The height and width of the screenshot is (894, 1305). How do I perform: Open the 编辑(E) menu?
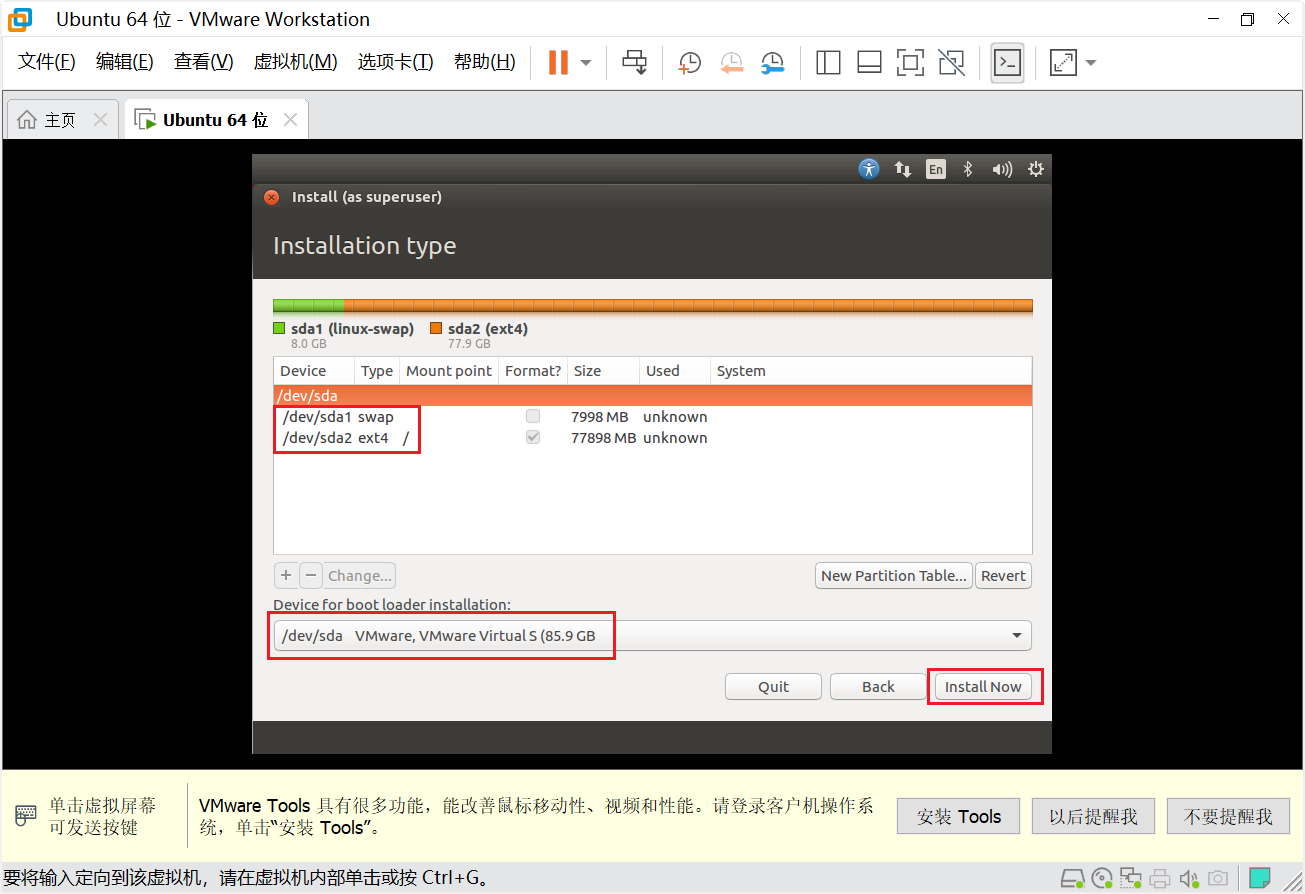125,62
